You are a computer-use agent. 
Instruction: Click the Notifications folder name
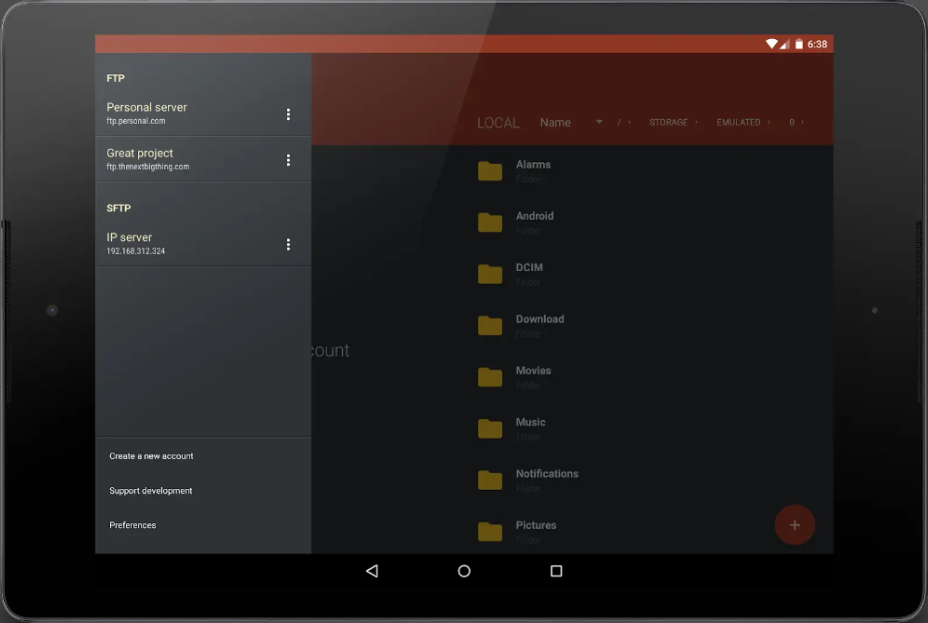pyautogui.click(x=547, y=473)
